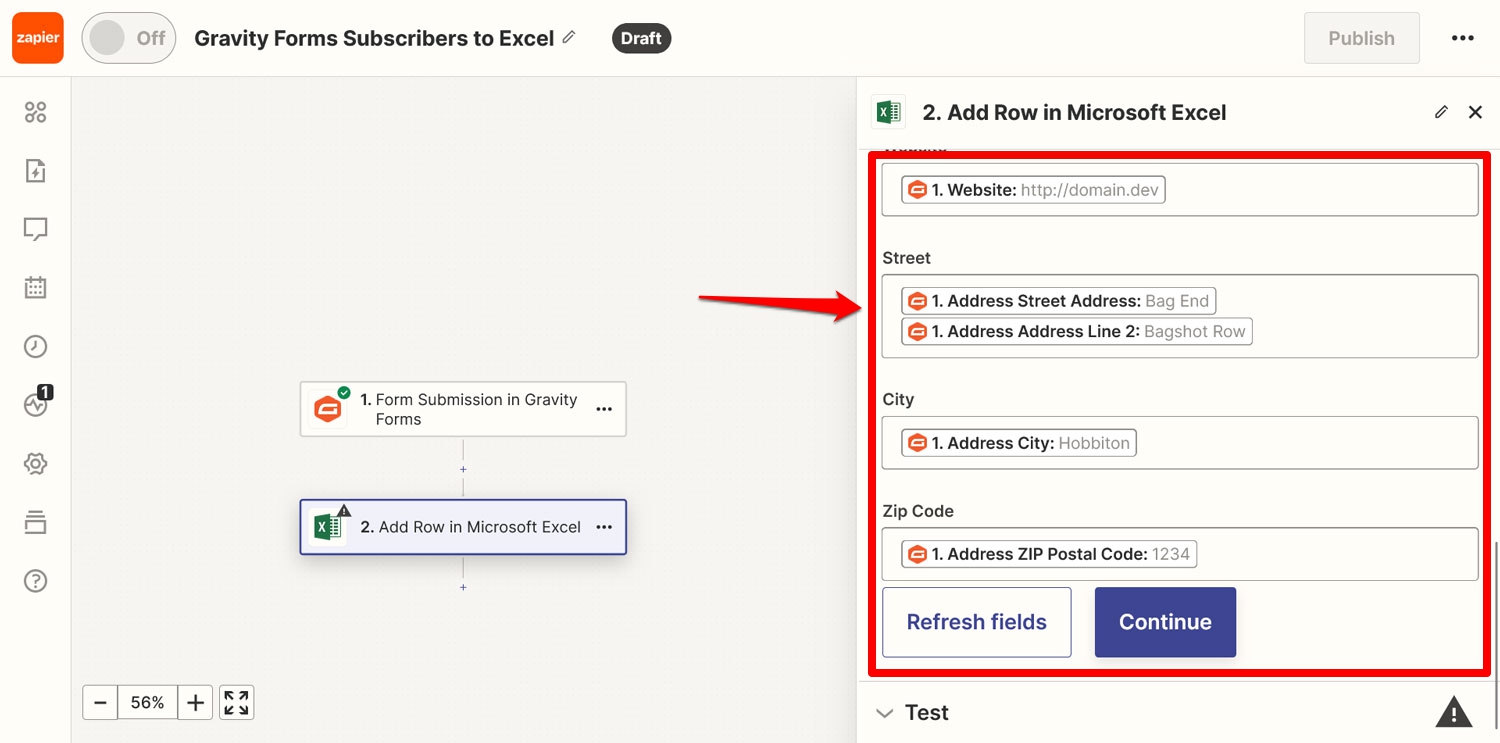
Task: Open the comments sidebar icon
Action: (35, 230)
